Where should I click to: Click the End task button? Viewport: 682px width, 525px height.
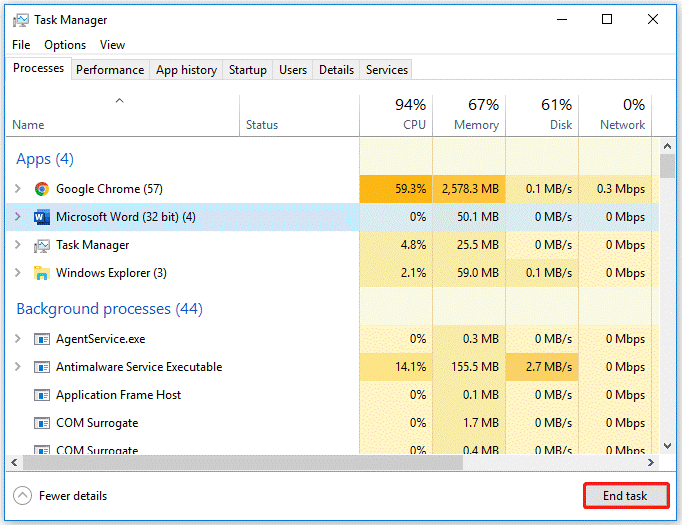point(626,495)
